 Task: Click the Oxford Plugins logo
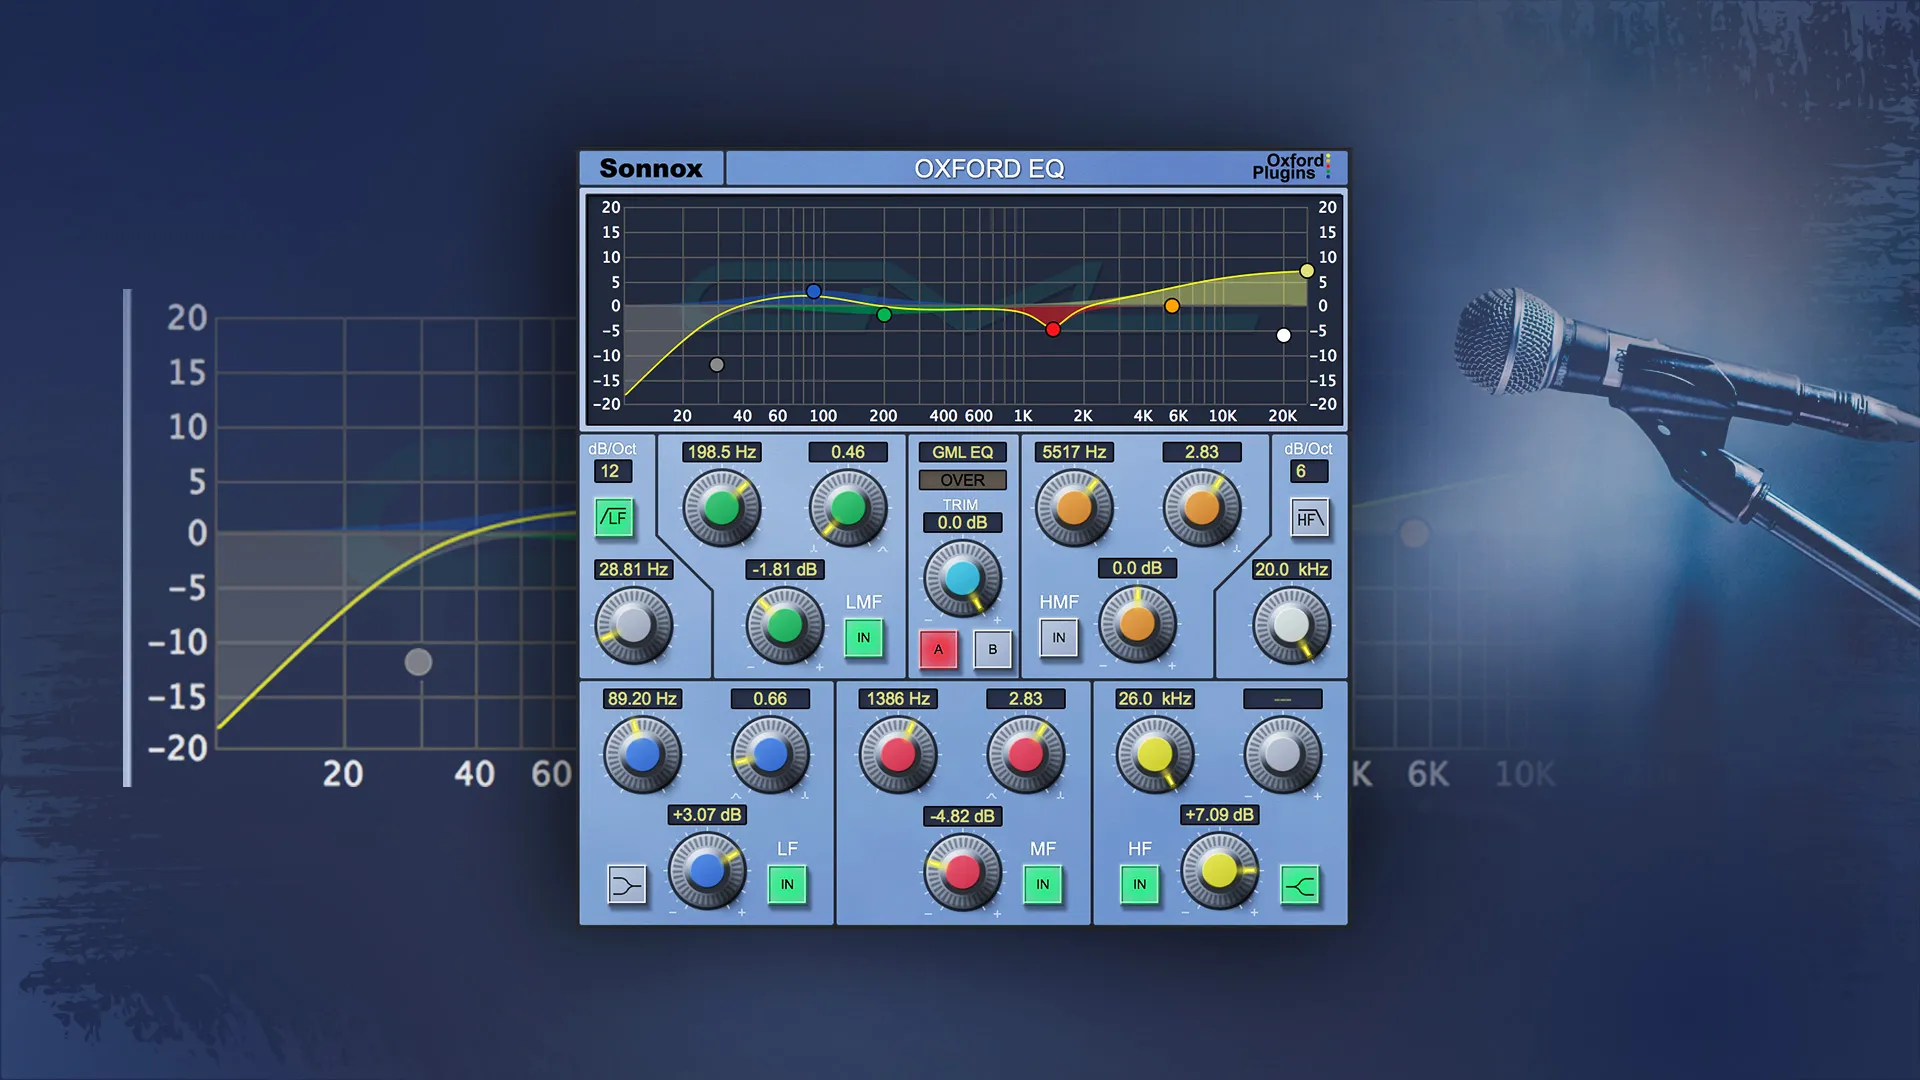point(1291,167)
